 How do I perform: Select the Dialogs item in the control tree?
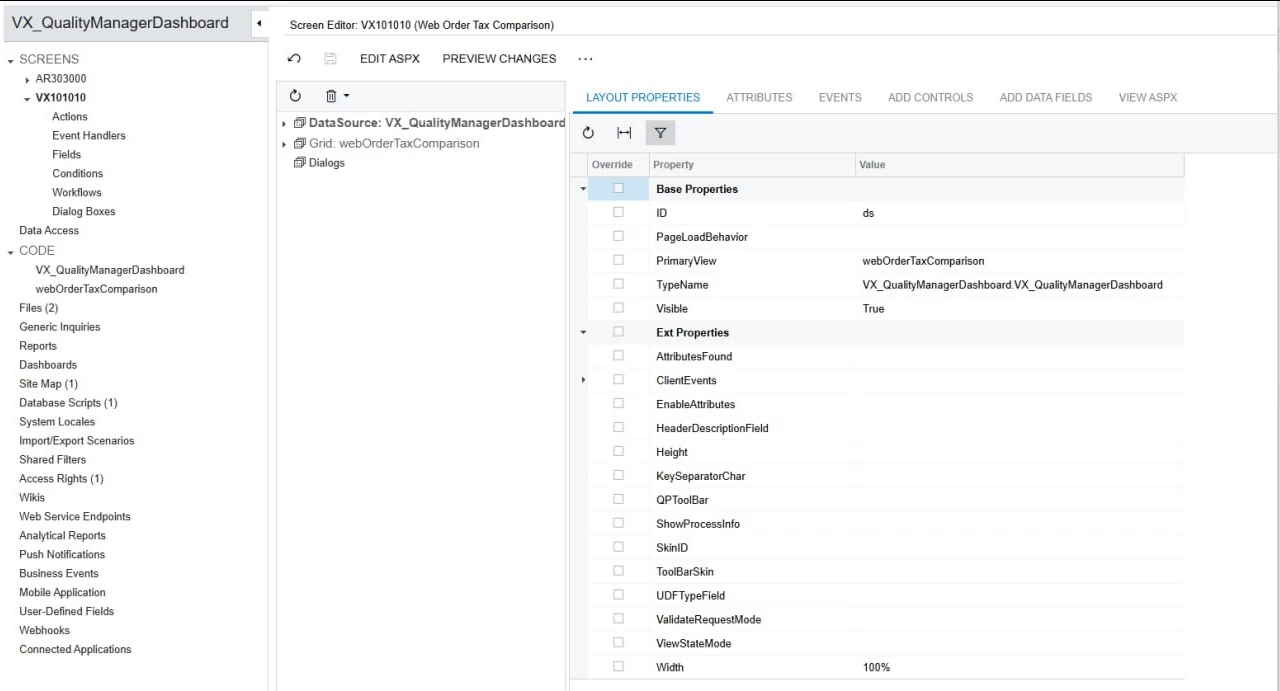pyautogui.click(x=326, y=163)
